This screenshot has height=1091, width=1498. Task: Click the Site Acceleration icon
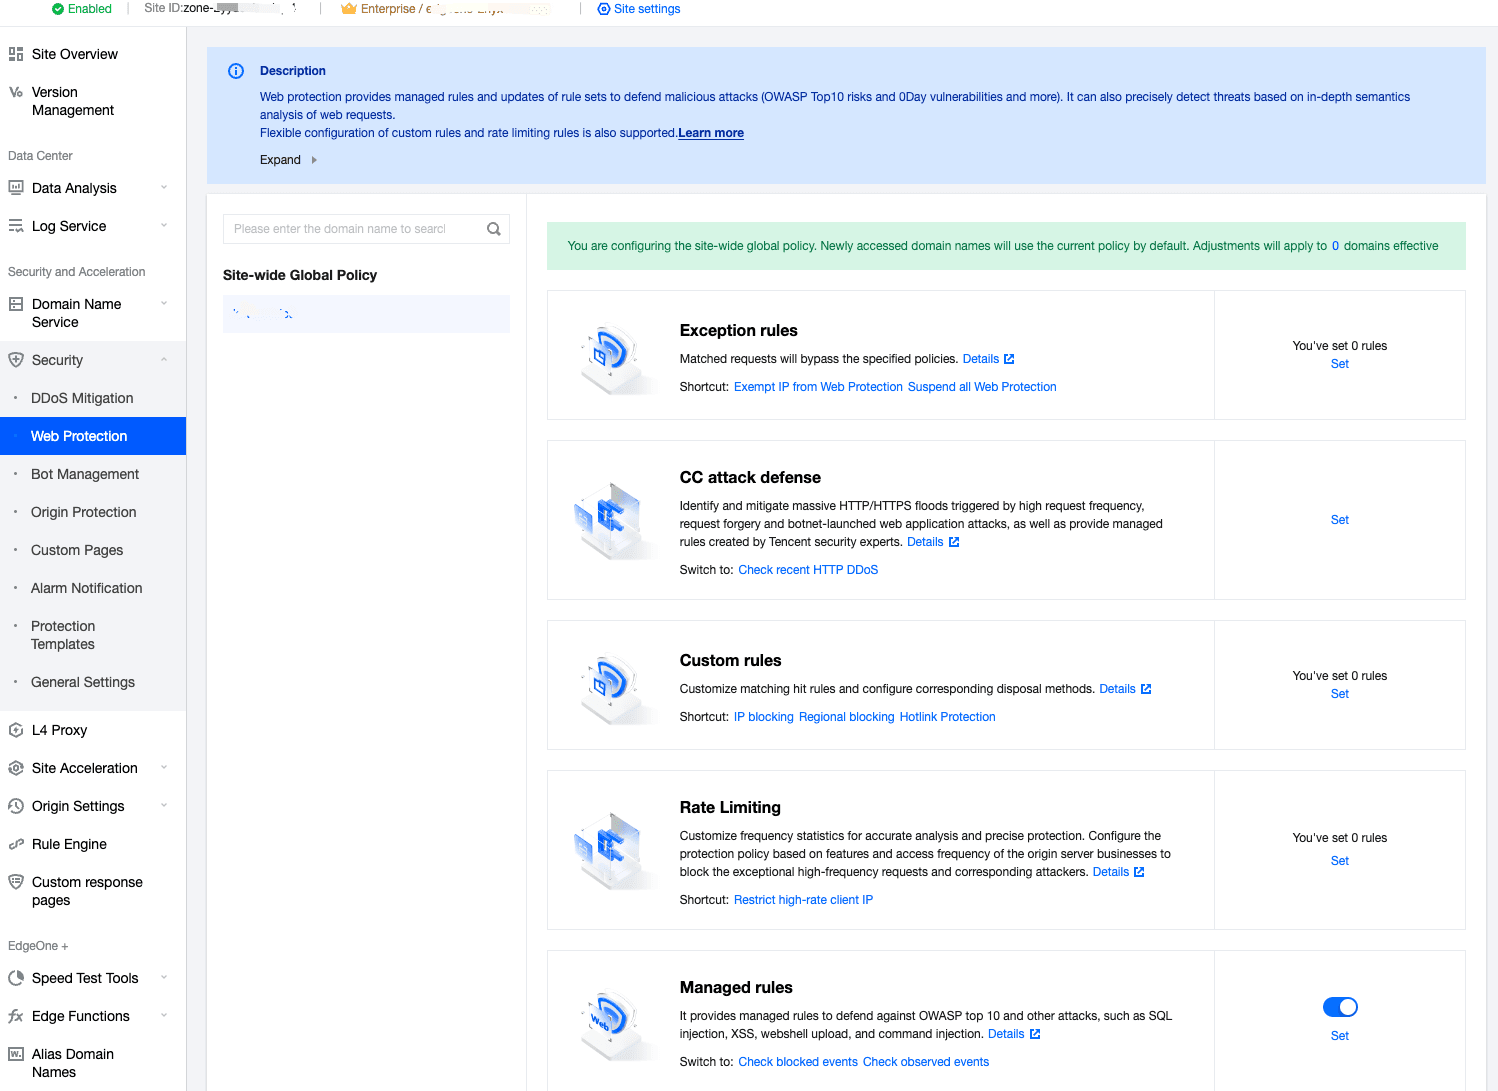click(16, 768)
